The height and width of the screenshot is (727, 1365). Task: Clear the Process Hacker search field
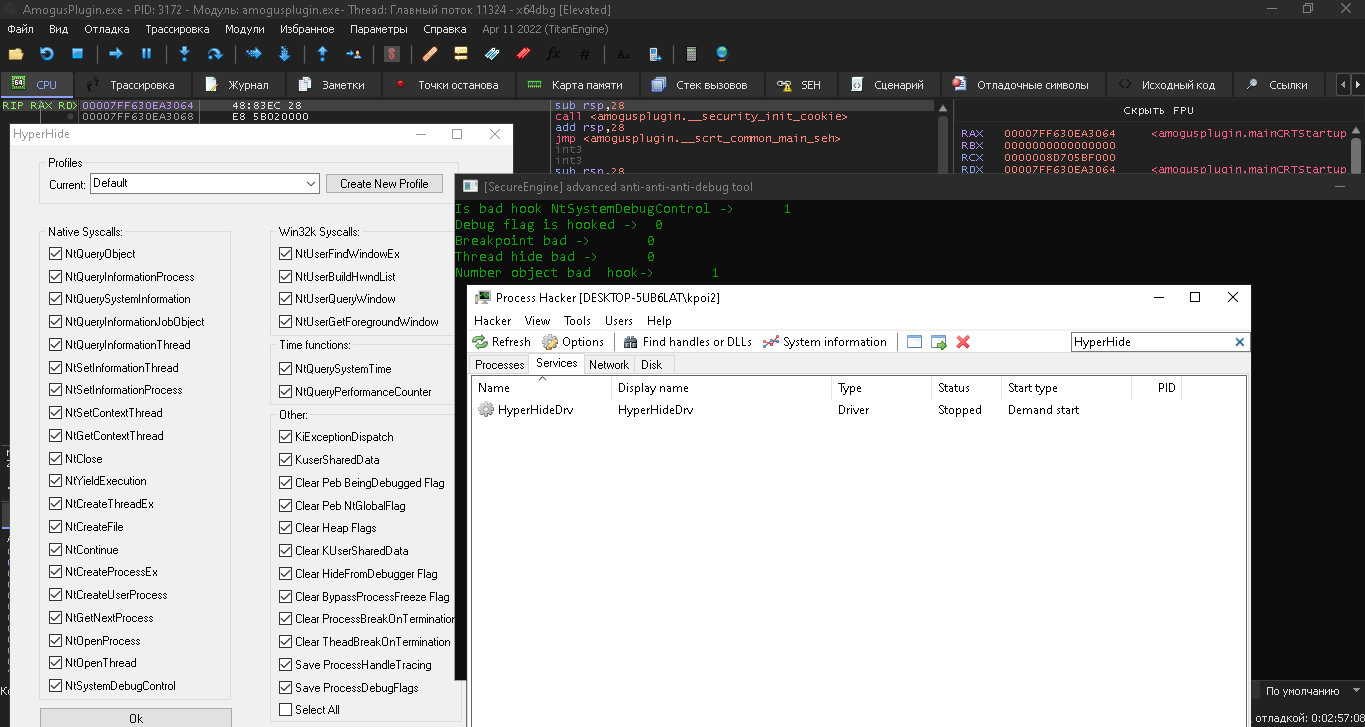(1240, 342)
